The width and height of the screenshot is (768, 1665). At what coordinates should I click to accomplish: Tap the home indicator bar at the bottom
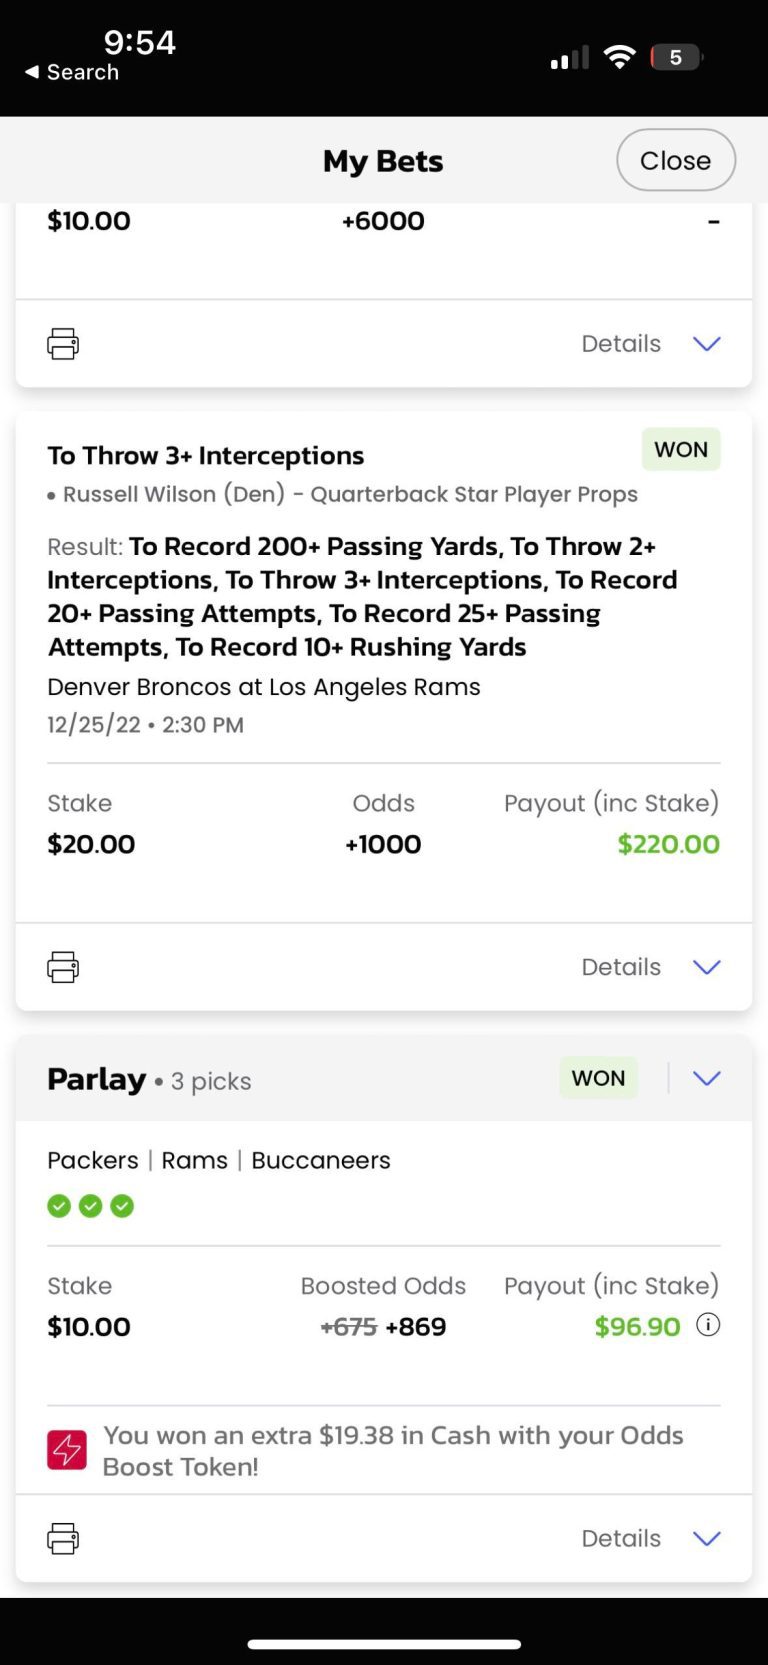click(384, 1643)
